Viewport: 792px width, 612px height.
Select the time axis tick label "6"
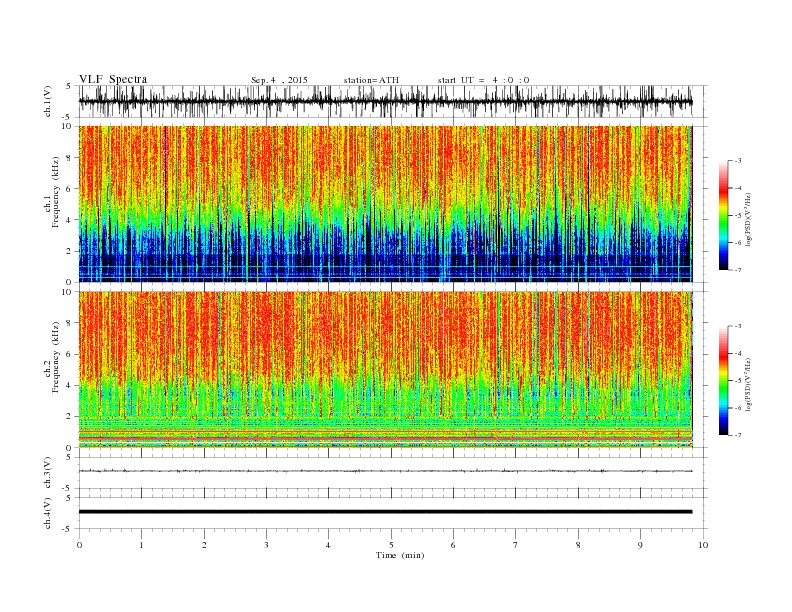(453, 545)
